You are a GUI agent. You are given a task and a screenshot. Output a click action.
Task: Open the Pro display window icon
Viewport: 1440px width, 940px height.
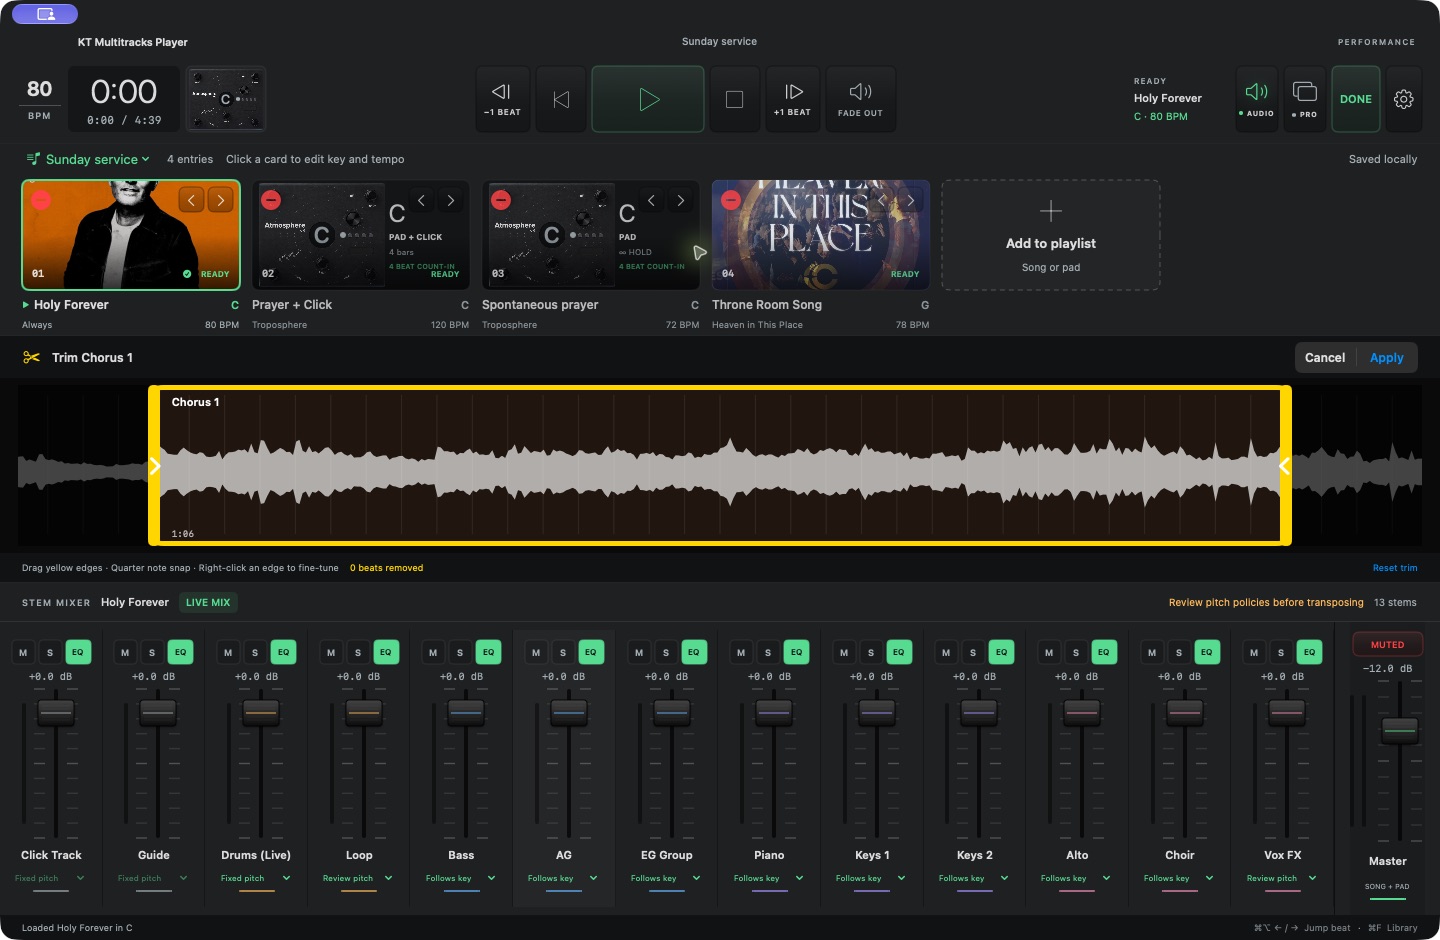point(1305,99)
